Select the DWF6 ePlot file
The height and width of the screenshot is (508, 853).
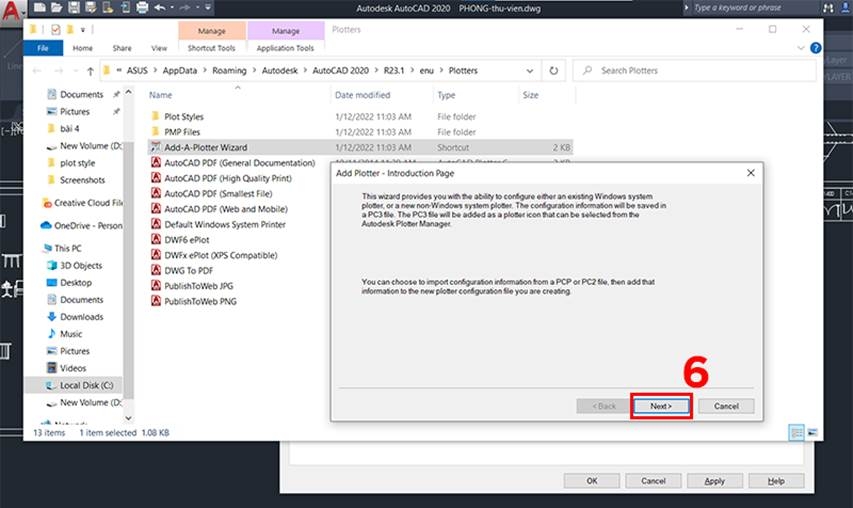[x=187, y=240]
